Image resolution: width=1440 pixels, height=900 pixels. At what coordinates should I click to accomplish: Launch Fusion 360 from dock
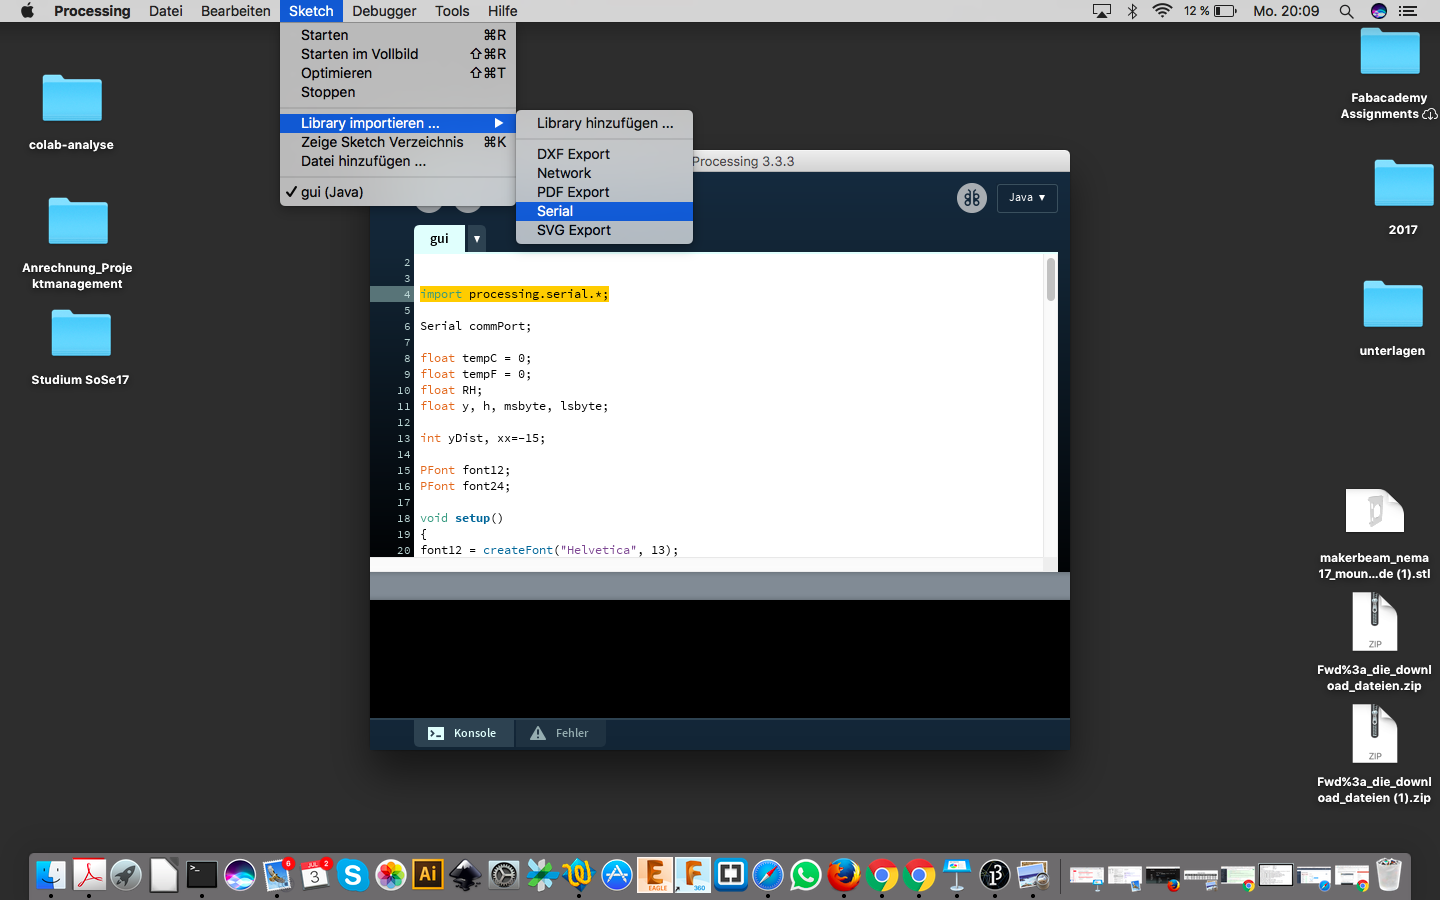[693, 875]
